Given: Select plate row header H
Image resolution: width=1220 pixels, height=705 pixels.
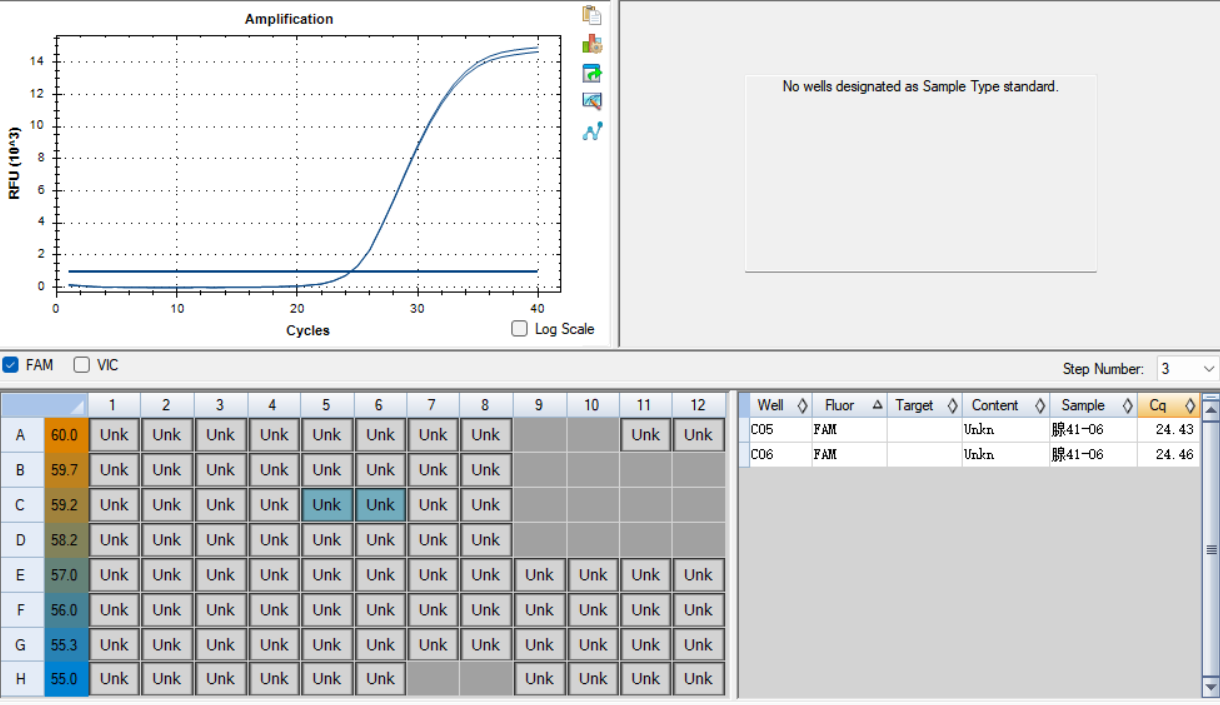Looking at the screenshot, I should [x=21, y=679].
